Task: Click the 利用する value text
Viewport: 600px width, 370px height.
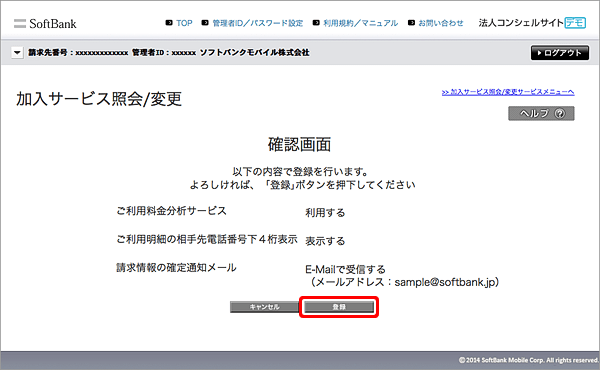Action: 325,213
